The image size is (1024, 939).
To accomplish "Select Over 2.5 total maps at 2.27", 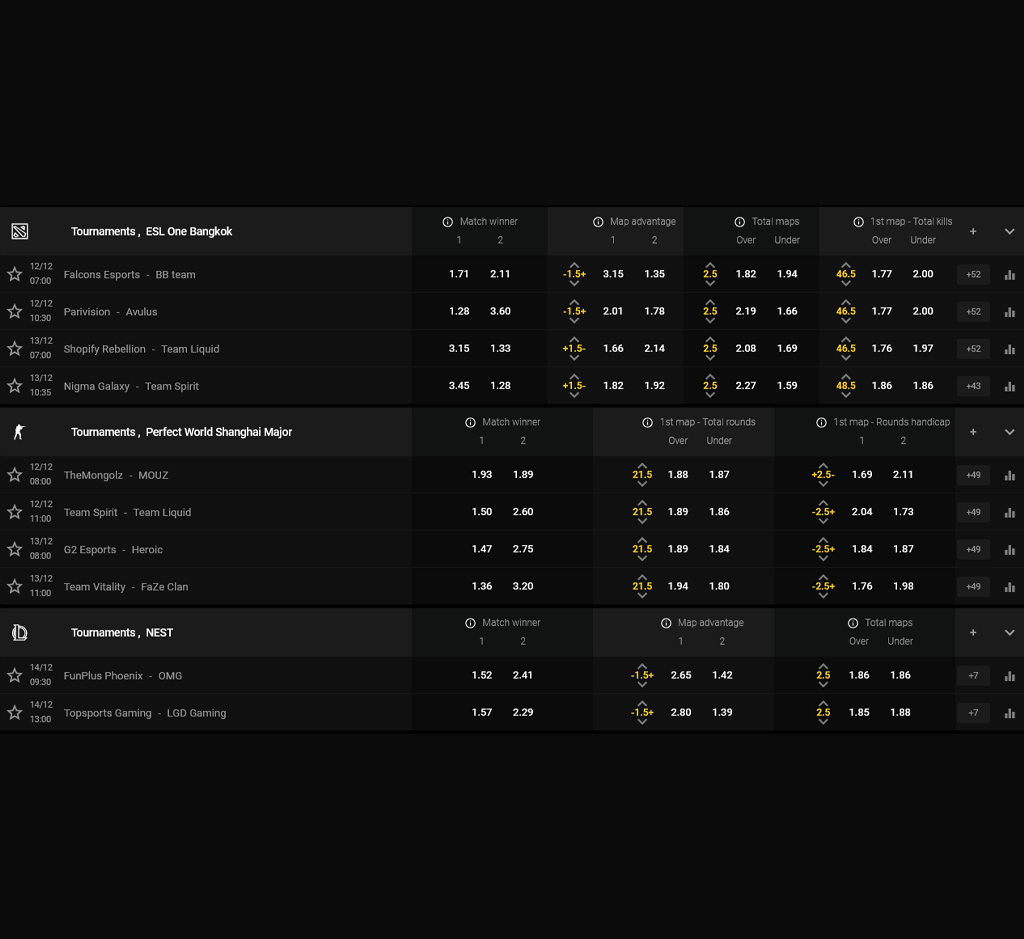I will click(746, 385).
